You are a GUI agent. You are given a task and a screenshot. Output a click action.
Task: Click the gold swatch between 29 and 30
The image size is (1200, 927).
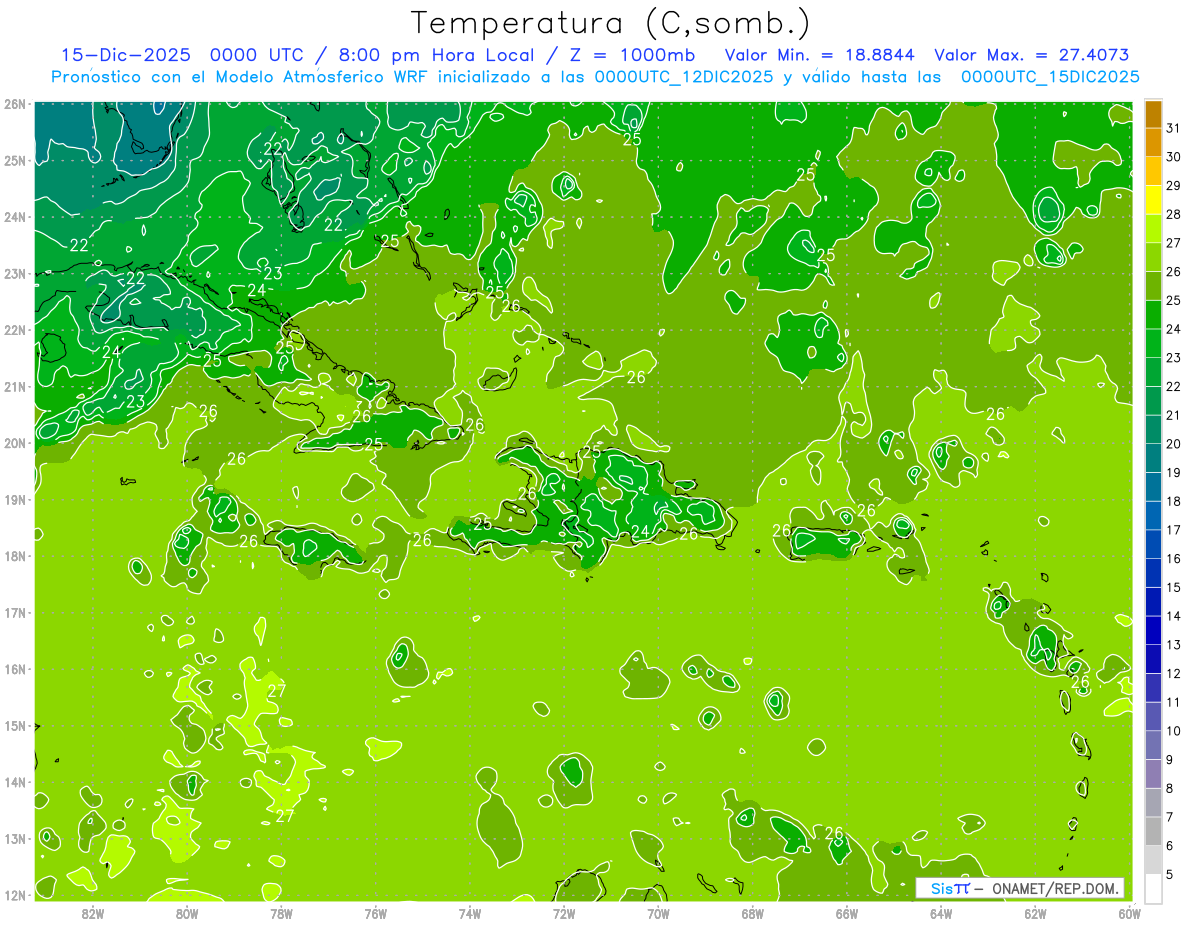point(1153,171)
